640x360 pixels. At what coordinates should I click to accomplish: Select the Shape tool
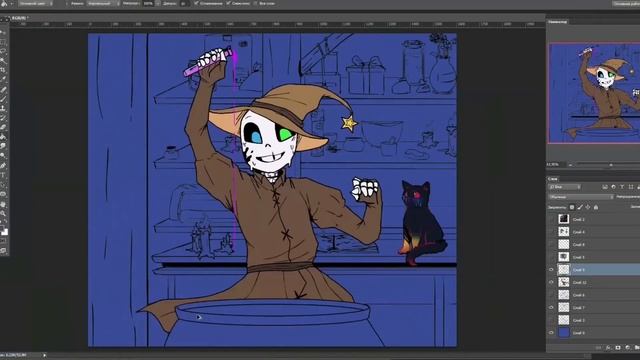(x=3, y=194)
